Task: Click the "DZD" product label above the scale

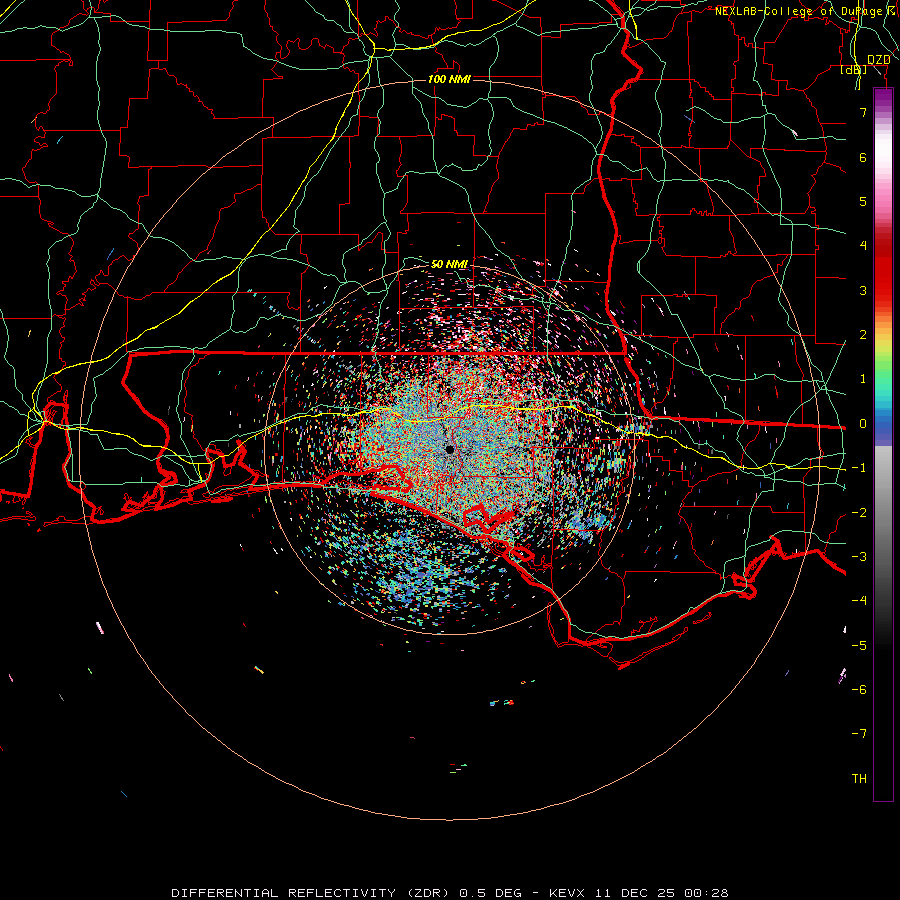Action: pyautogui.click(x=878, y=59)
